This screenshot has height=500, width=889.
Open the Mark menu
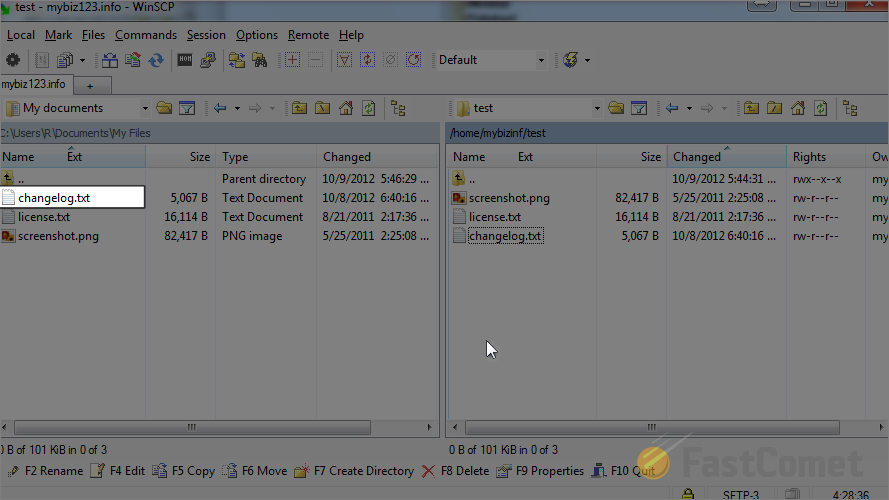[x=58, y=35]
